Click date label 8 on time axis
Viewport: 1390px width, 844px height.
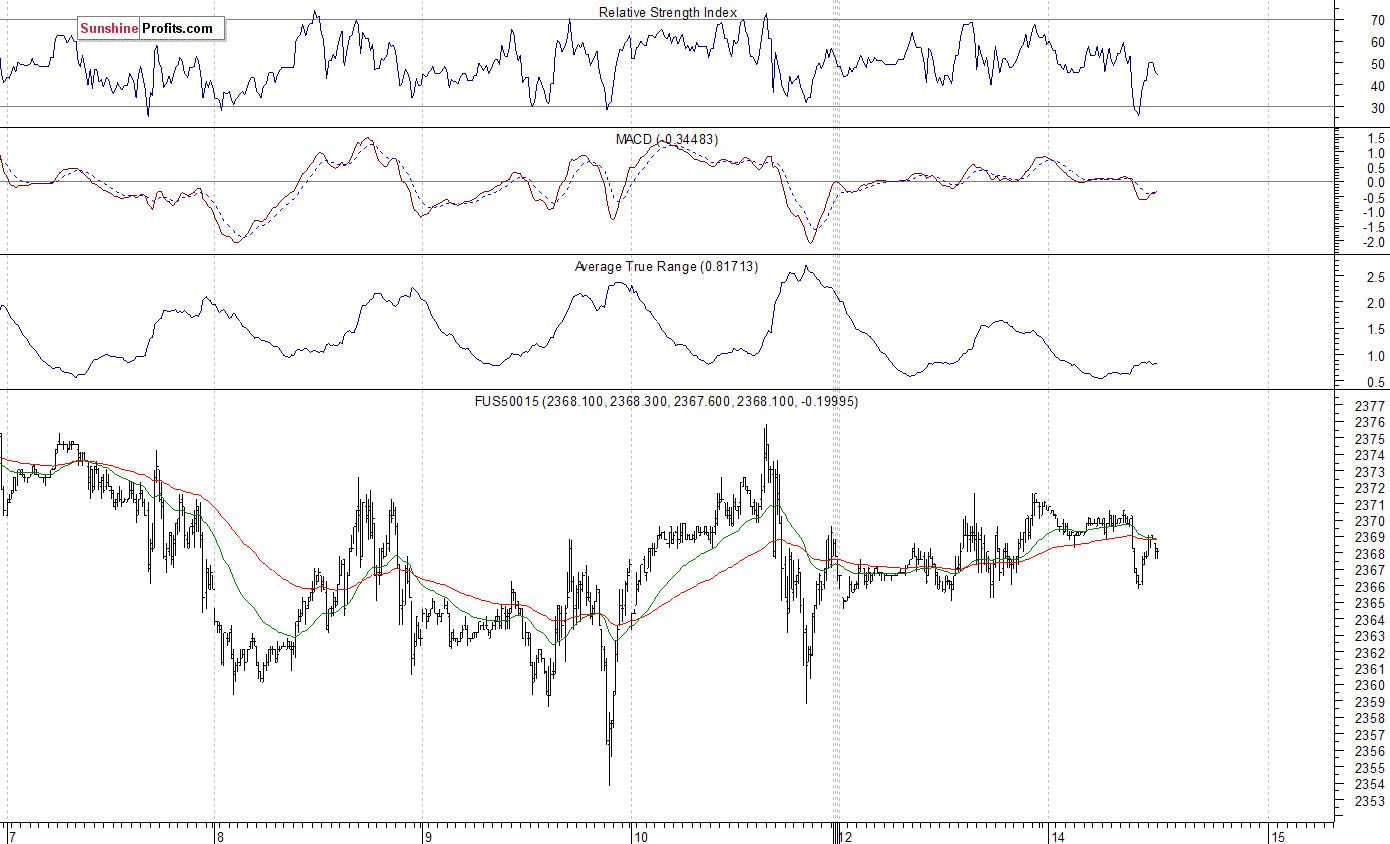pos(219,836)
